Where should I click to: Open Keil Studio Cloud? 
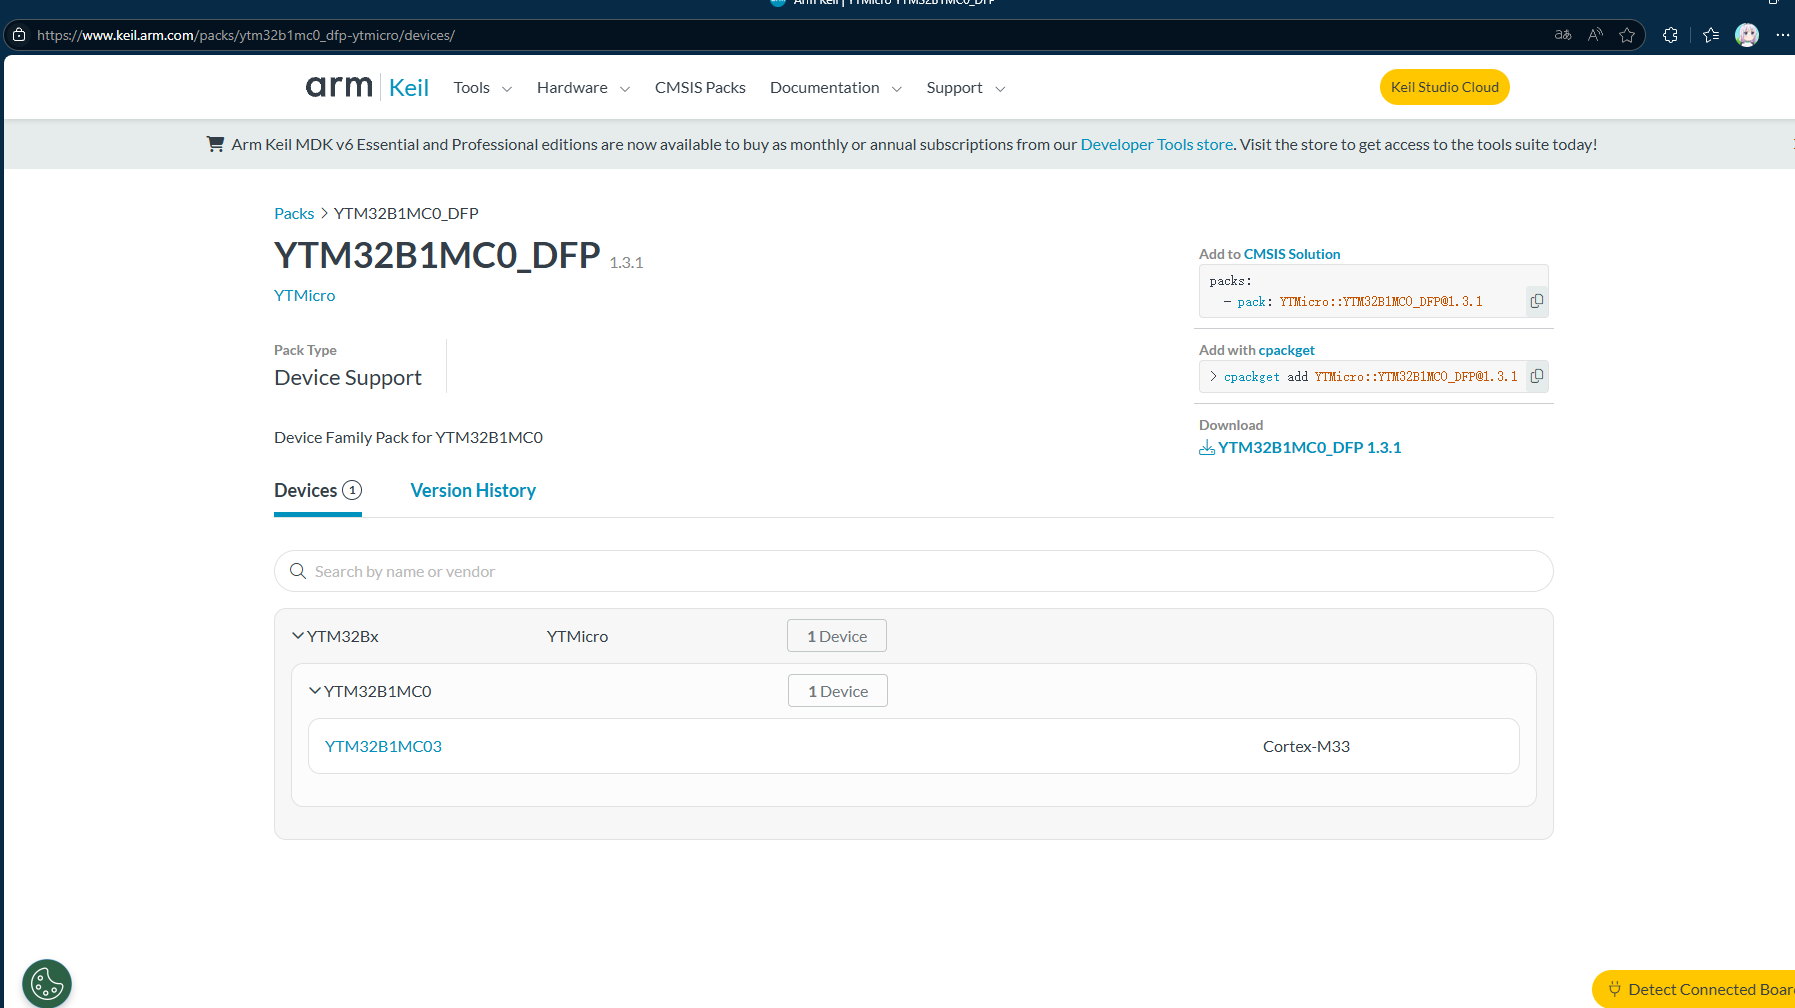coord(1445,87)
